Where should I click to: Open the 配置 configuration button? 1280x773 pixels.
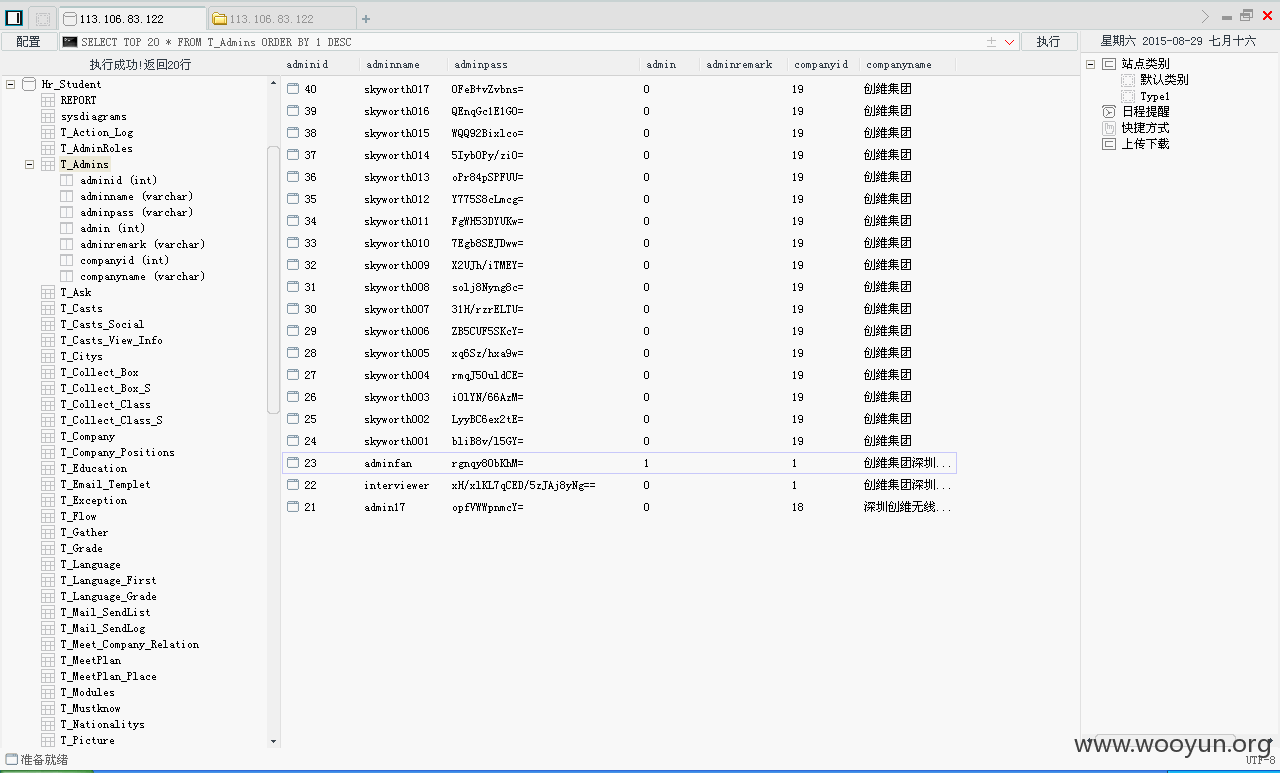28,41
